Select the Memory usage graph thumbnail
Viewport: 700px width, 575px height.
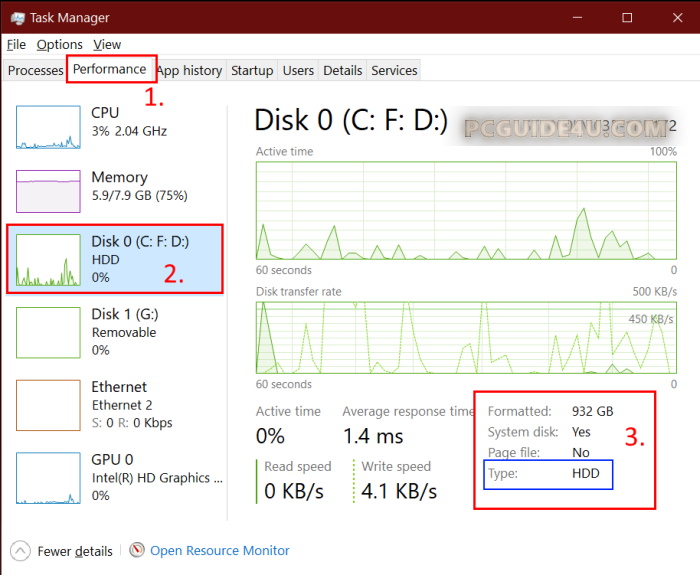48,190
